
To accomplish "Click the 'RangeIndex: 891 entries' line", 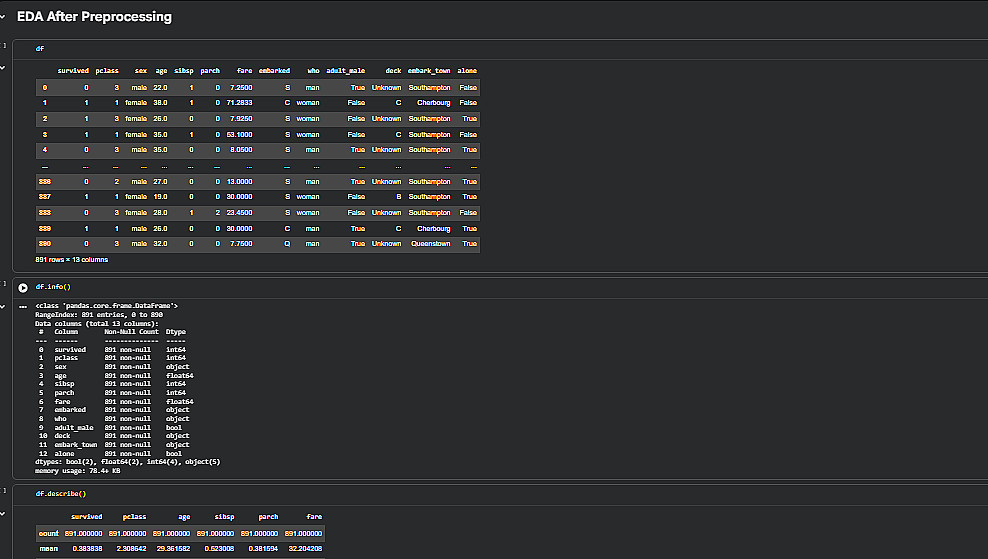I will [99, 314].
